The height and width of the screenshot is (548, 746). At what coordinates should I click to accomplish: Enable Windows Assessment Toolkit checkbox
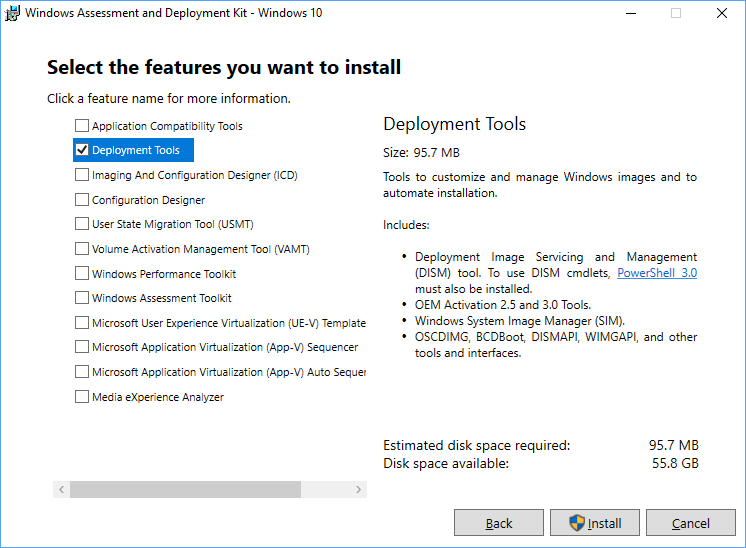pyautogui.click(x=82, y=298)
